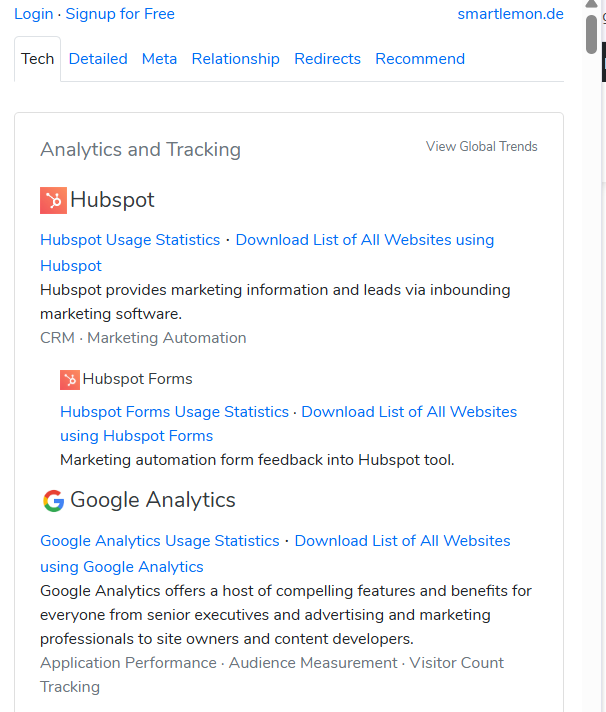Open the smartlemon.de link
Viewport: 606px width, 712px height.
(511, 14)
